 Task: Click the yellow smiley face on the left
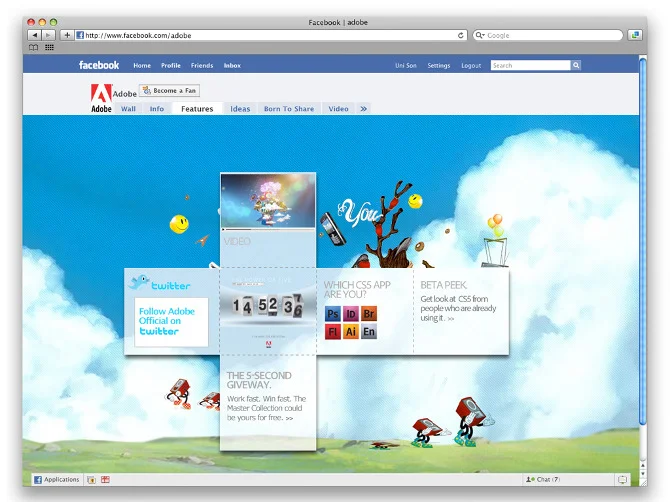pos(179,224)
